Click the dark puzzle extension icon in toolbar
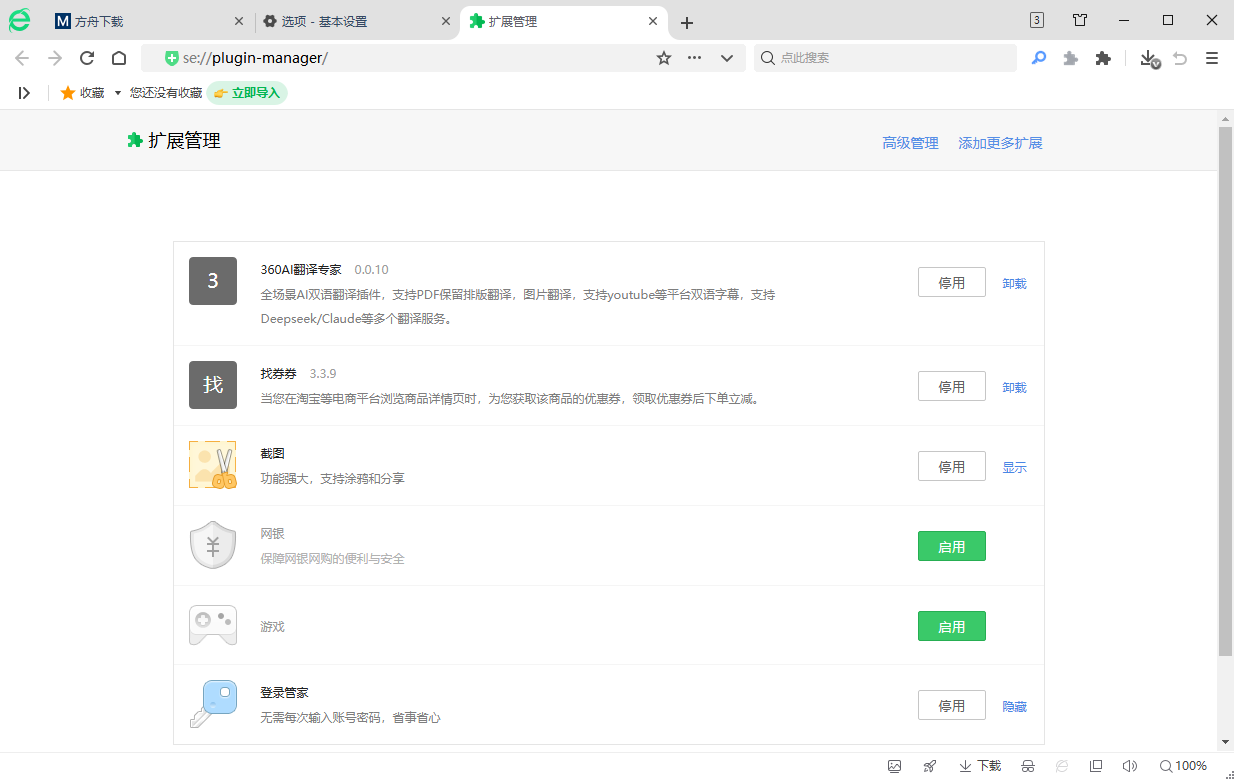This screenshot has height=779, width=1234. [1102, 58]
